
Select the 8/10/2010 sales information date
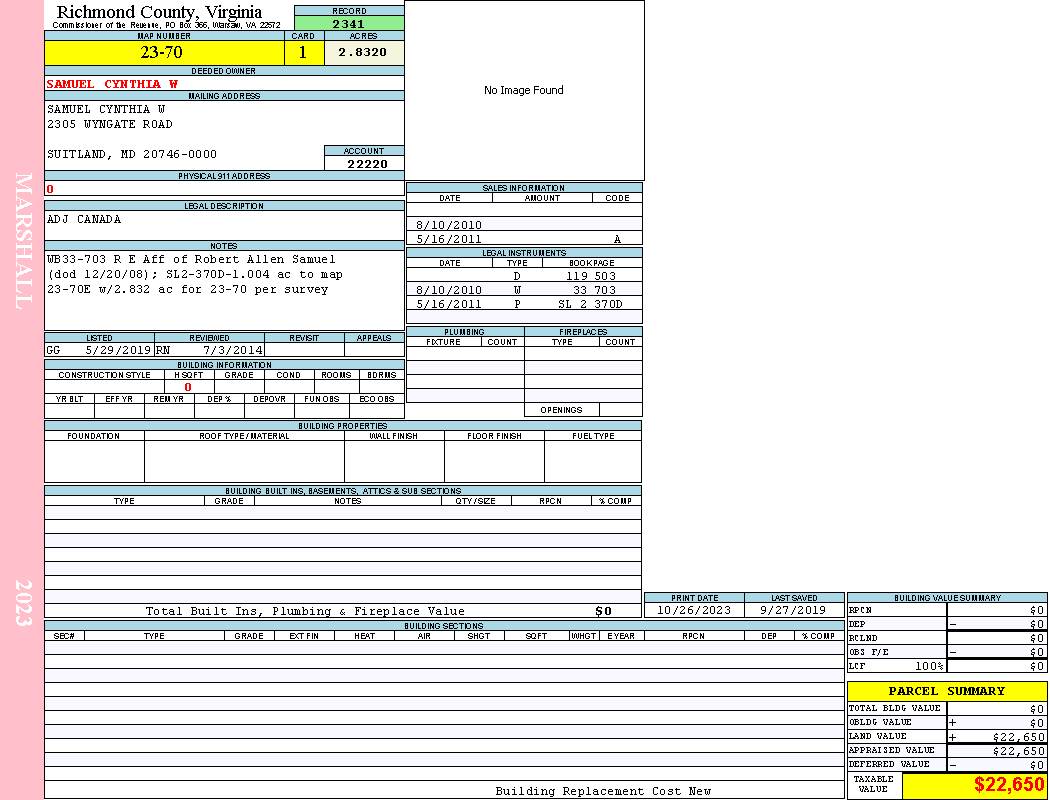[449, 225]
